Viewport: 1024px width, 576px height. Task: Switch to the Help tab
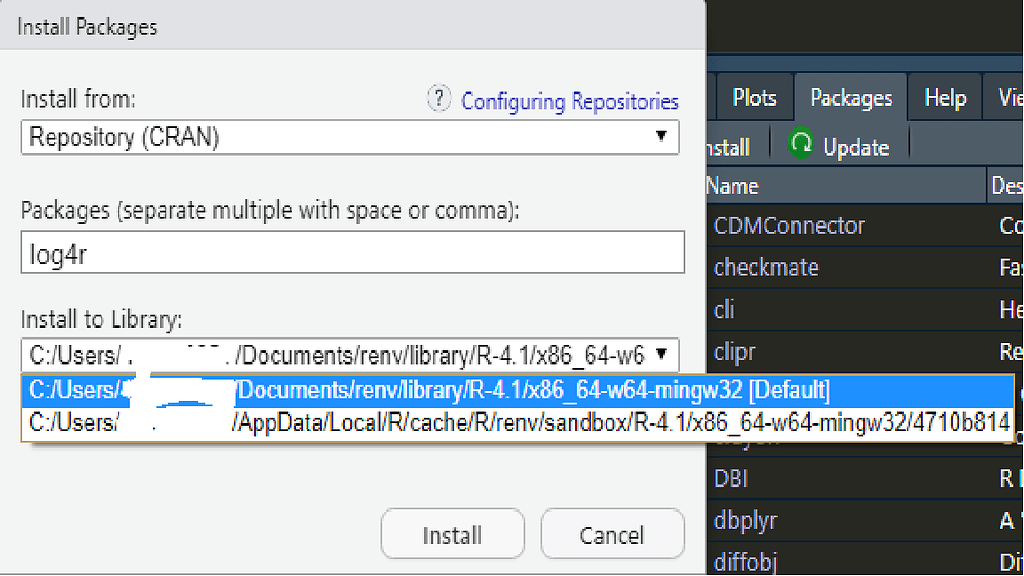944,97
